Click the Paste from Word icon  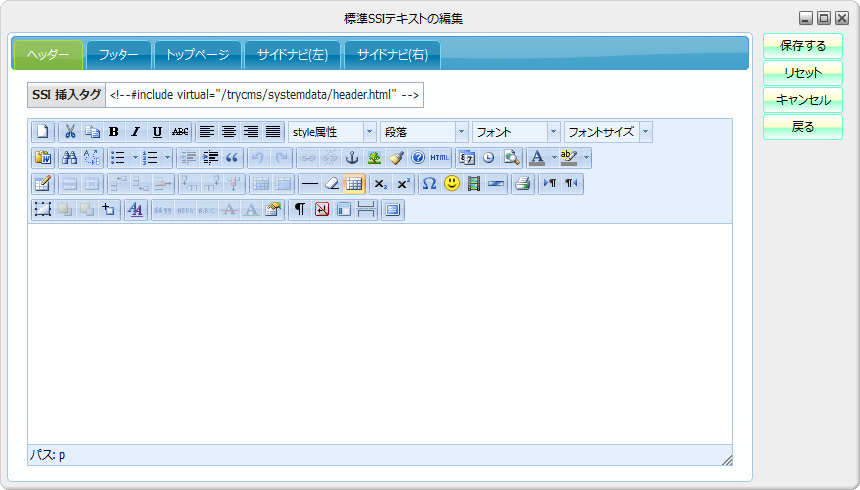(x=43, y=158)
